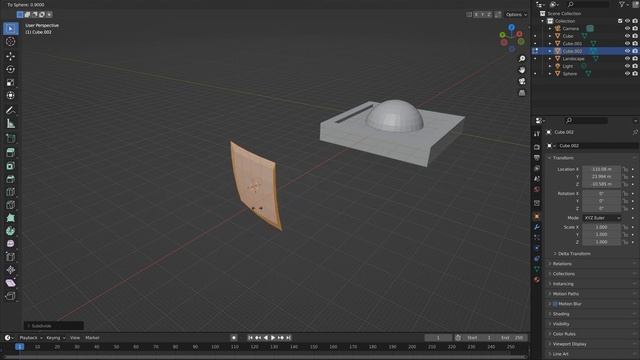Select the Extrude Region tool
This screenshot has width=640, height=360.
point(11,153)
